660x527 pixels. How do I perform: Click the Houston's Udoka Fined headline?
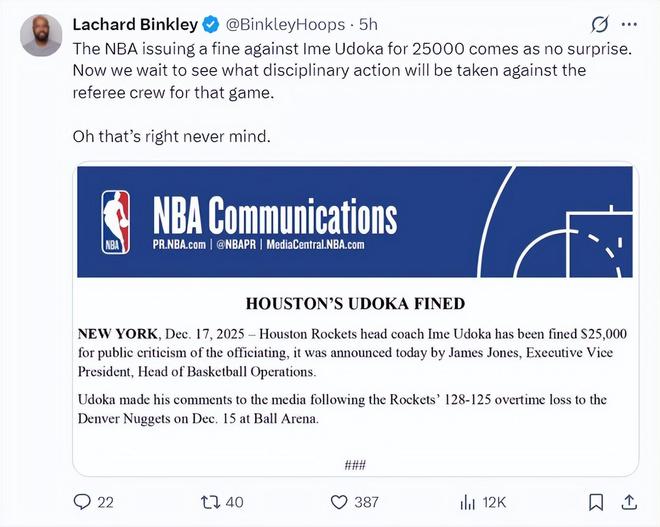coord(355,303)
